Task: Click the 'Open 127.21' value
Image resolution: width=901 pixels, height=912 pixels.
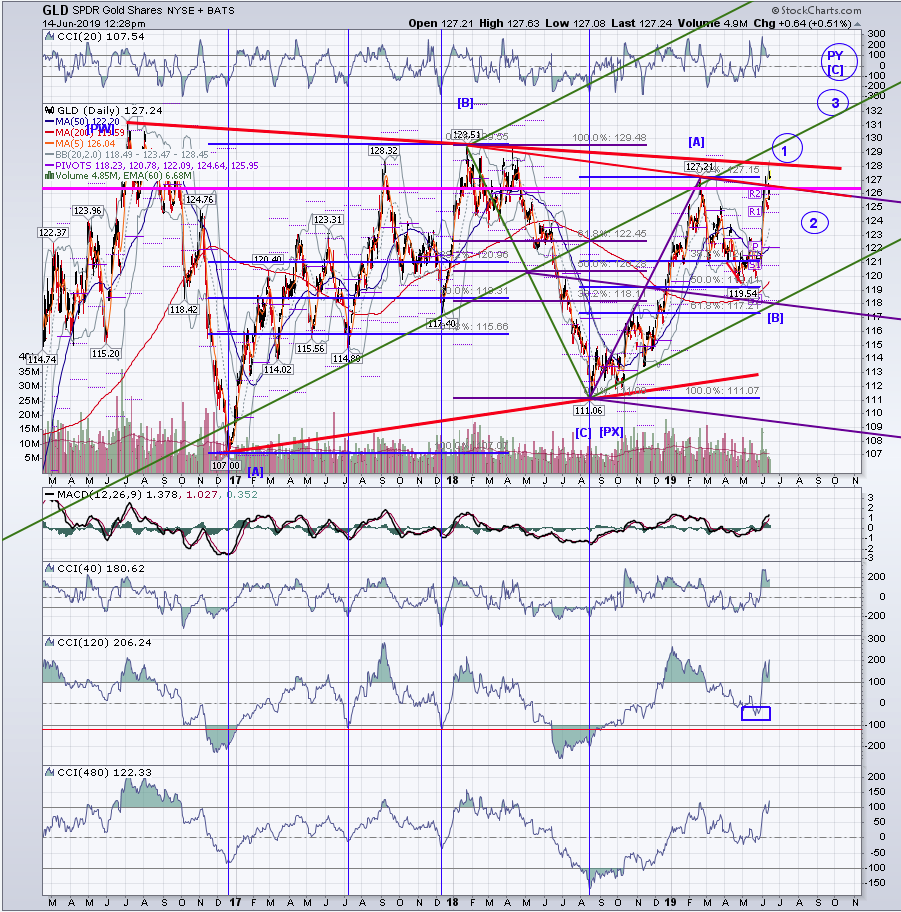Action: 441,23
